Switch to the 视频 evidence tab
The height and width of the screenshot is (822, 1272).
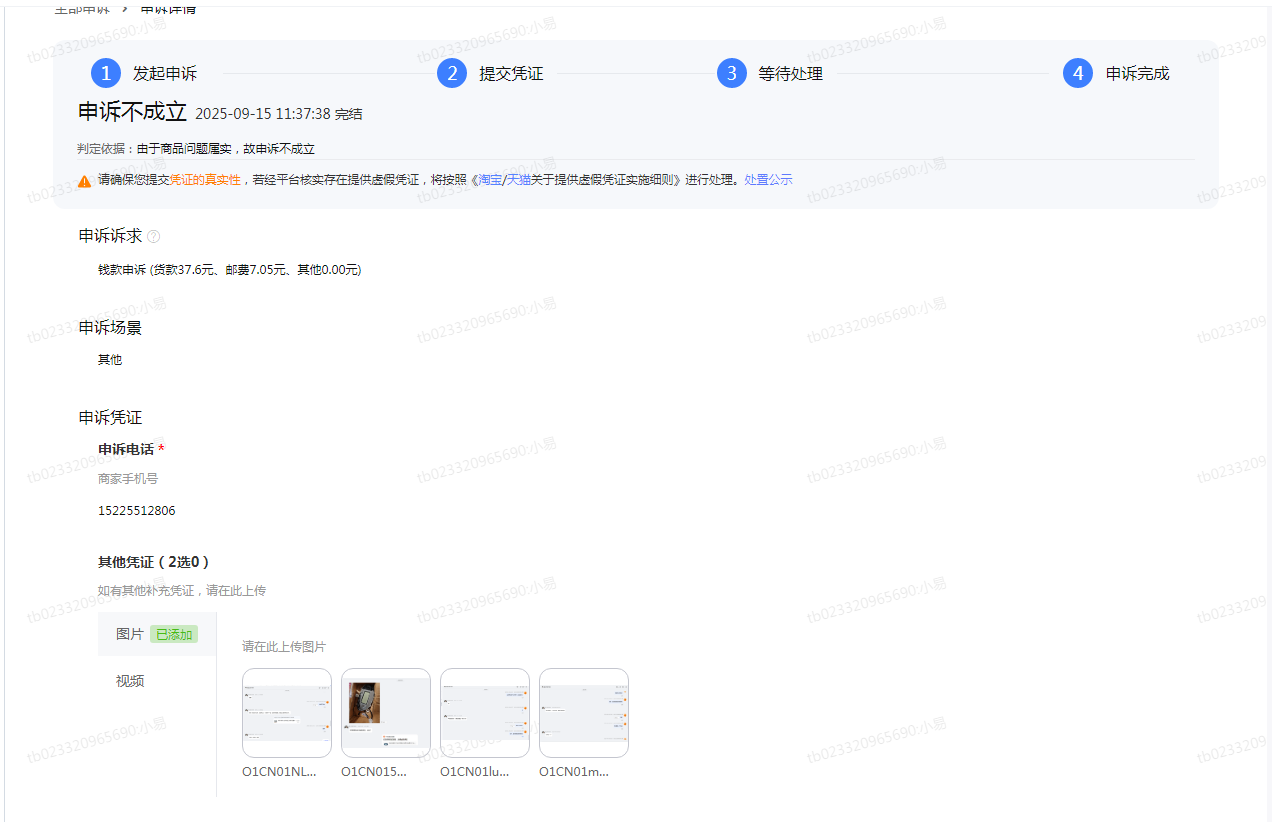130,681
